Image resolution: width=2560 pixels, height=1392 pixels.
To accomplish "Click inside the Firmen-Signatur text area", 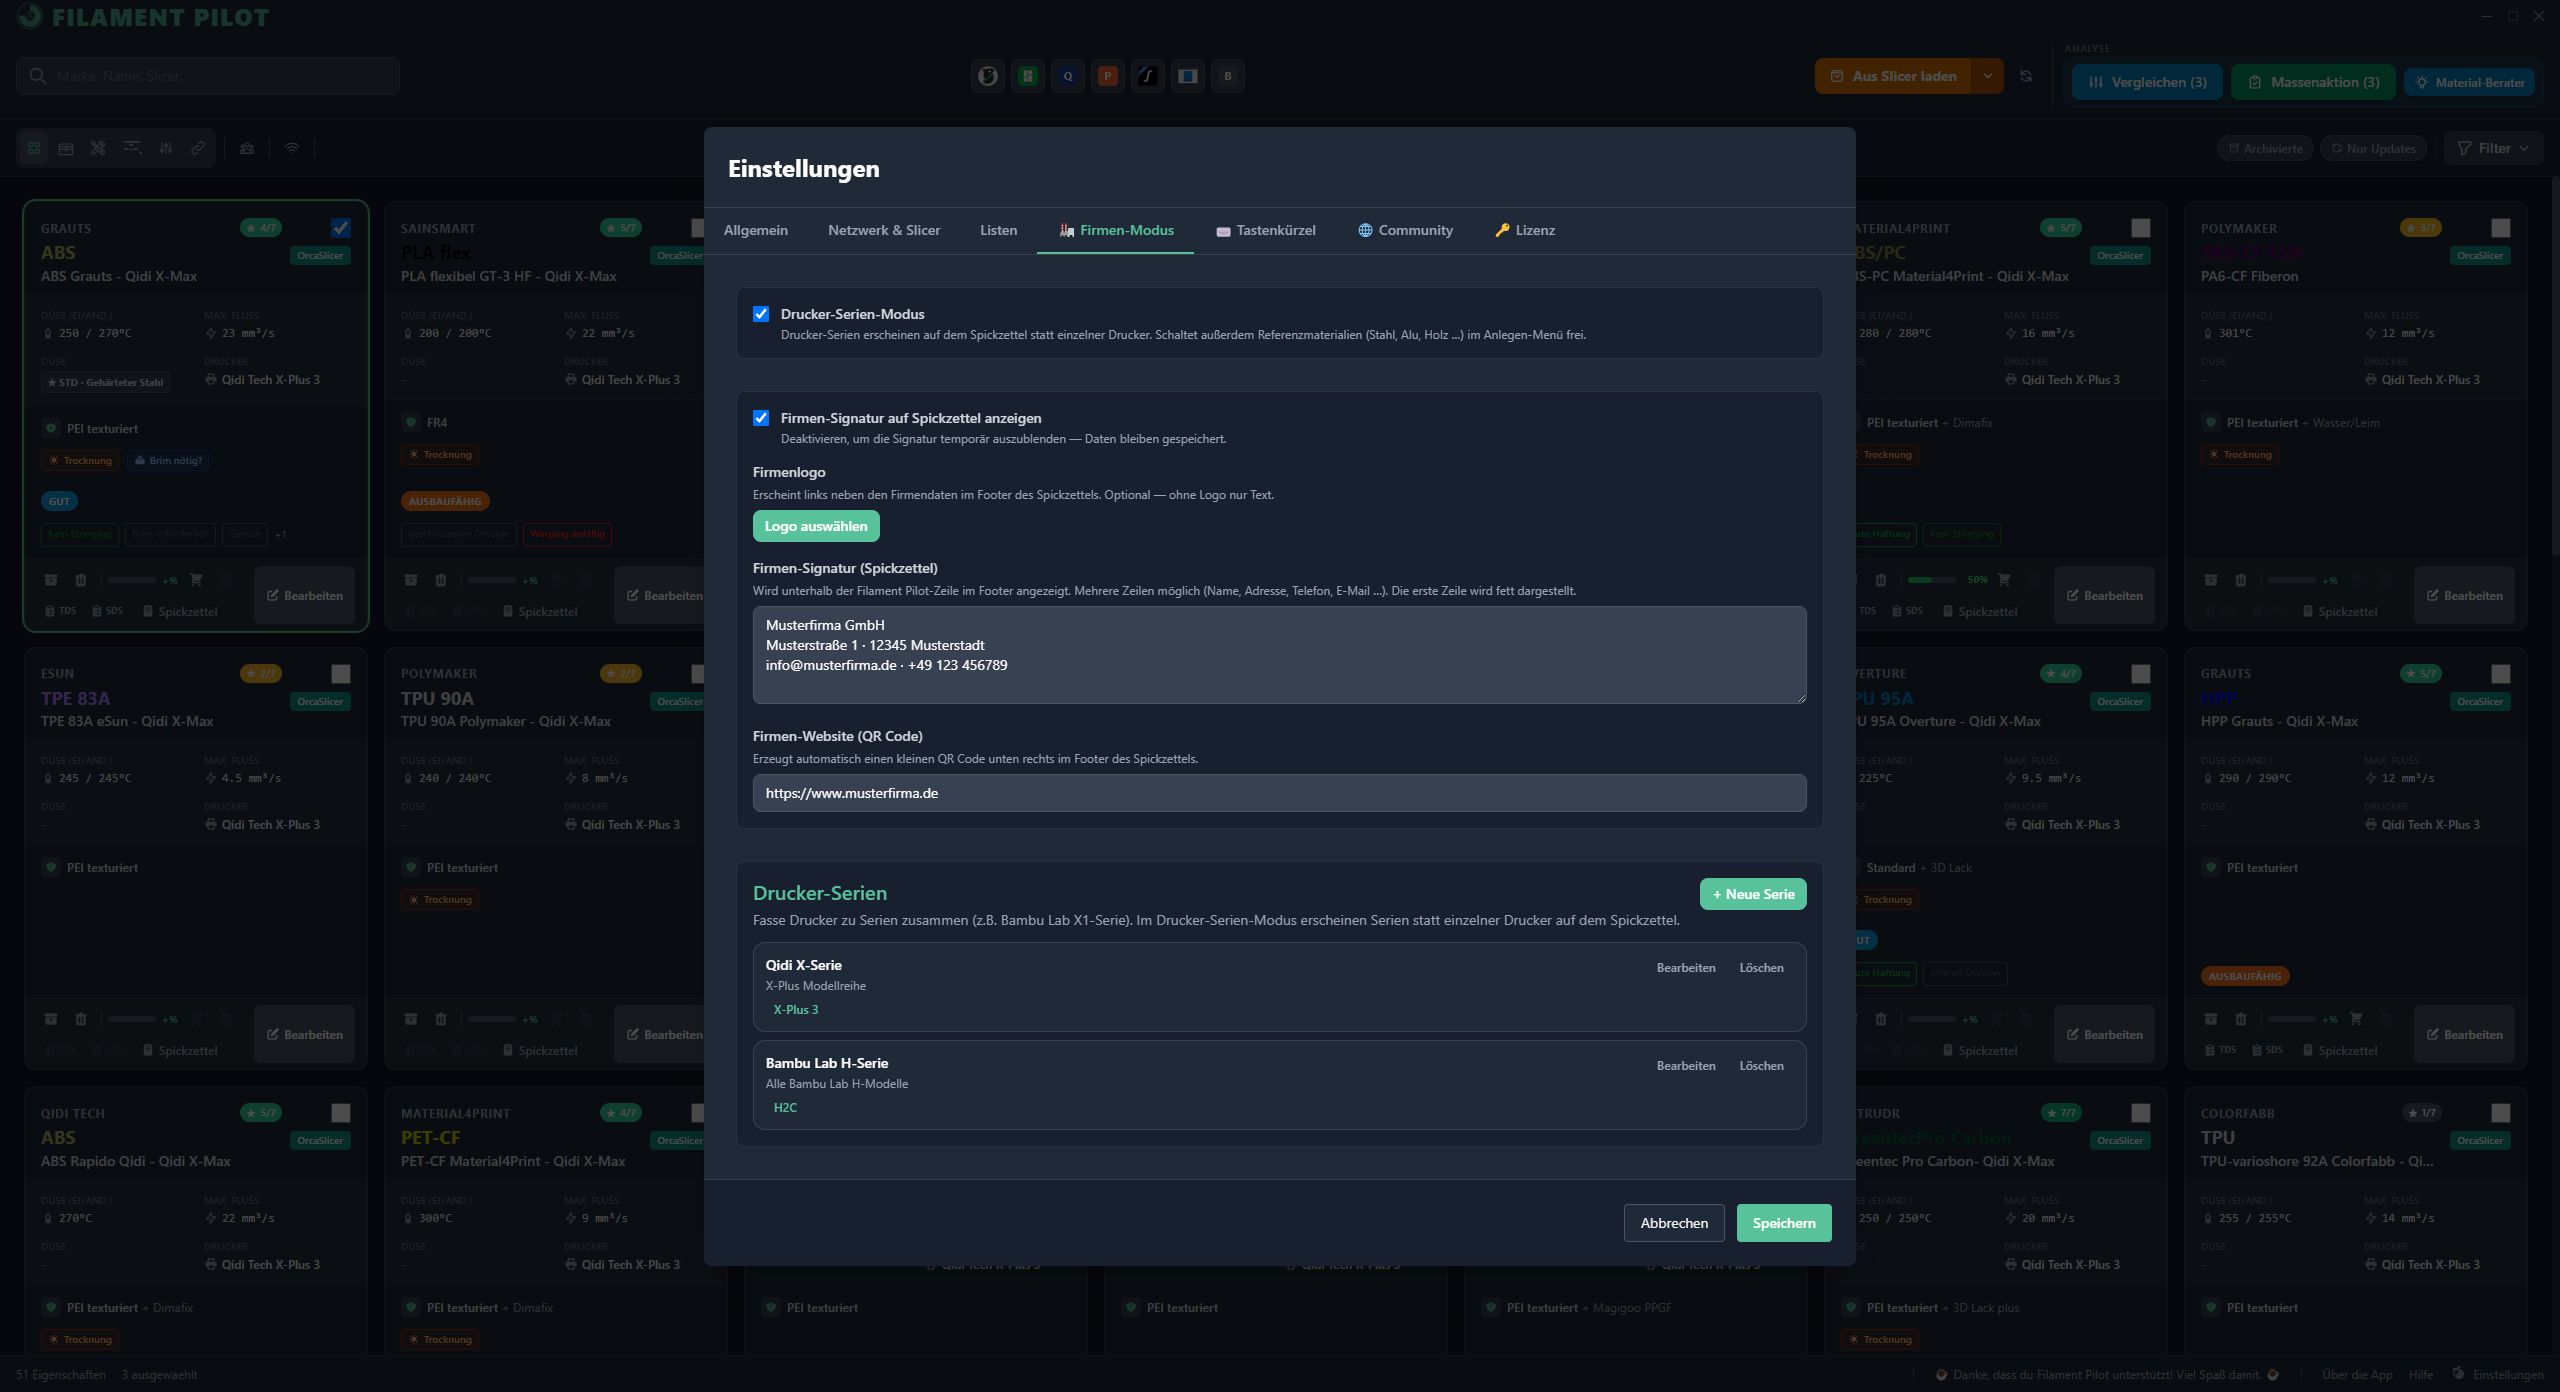I will click(1279, 655).
